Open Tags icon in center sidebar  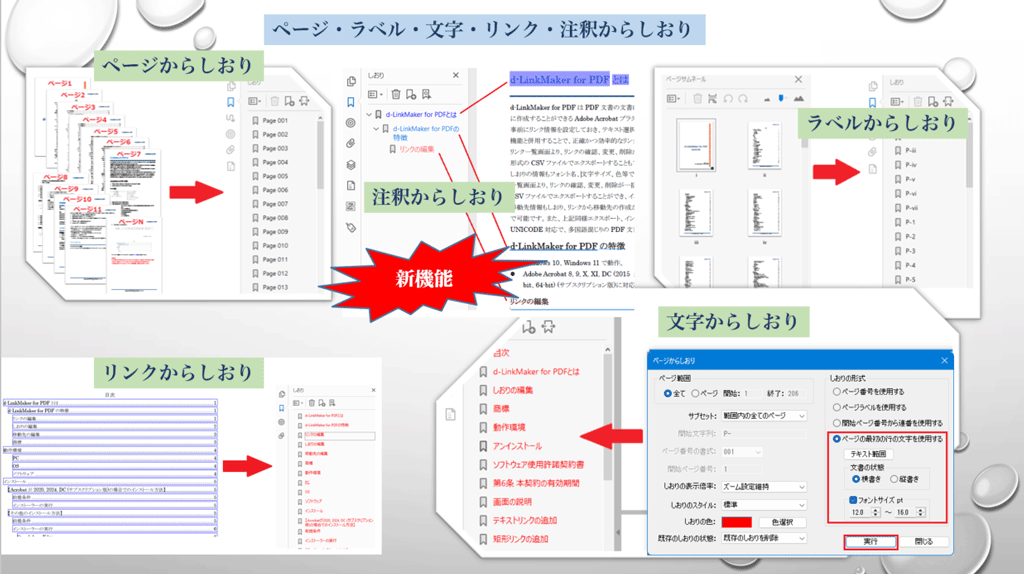tap(351, 227)
